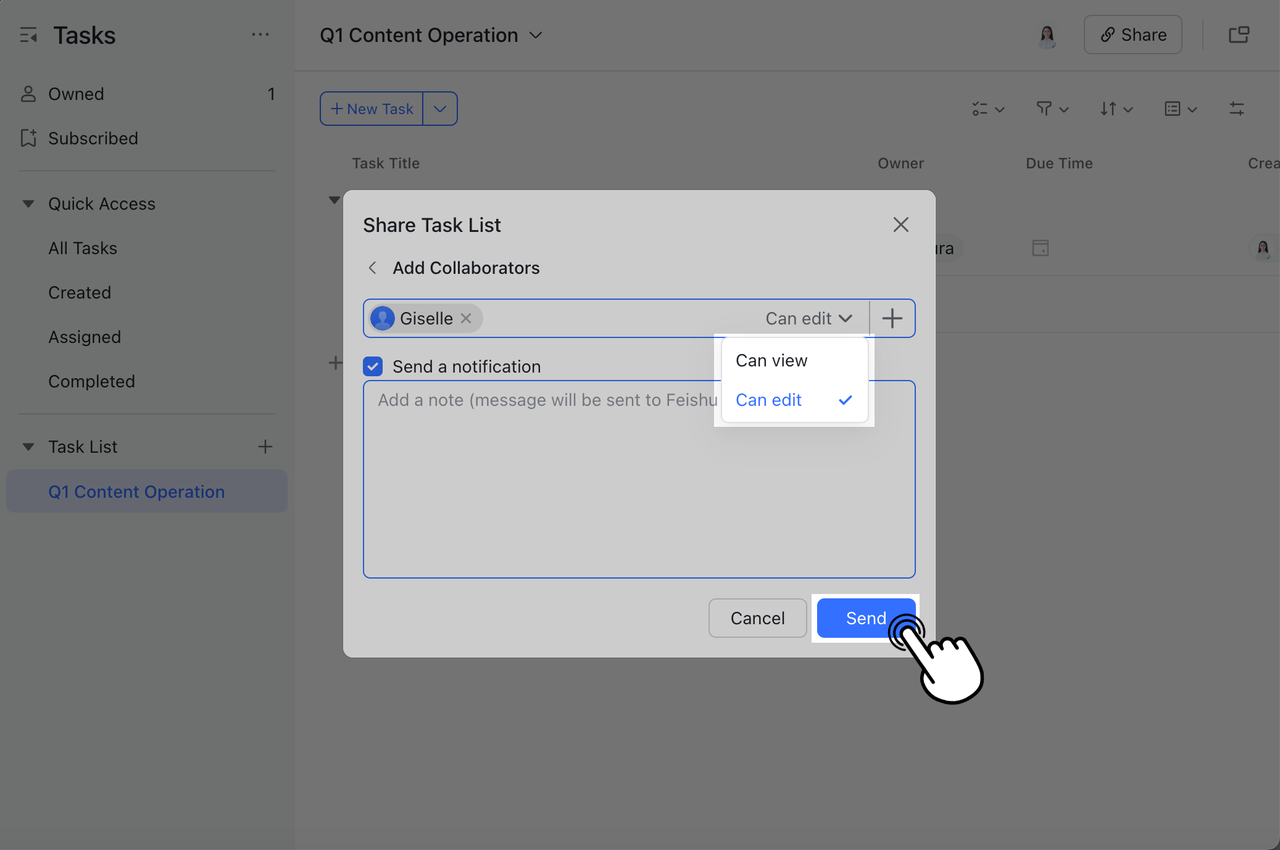Screen dimensions: 1280x850
Task: Open the filter icon in the toolbar
Action: point(1046,108)
